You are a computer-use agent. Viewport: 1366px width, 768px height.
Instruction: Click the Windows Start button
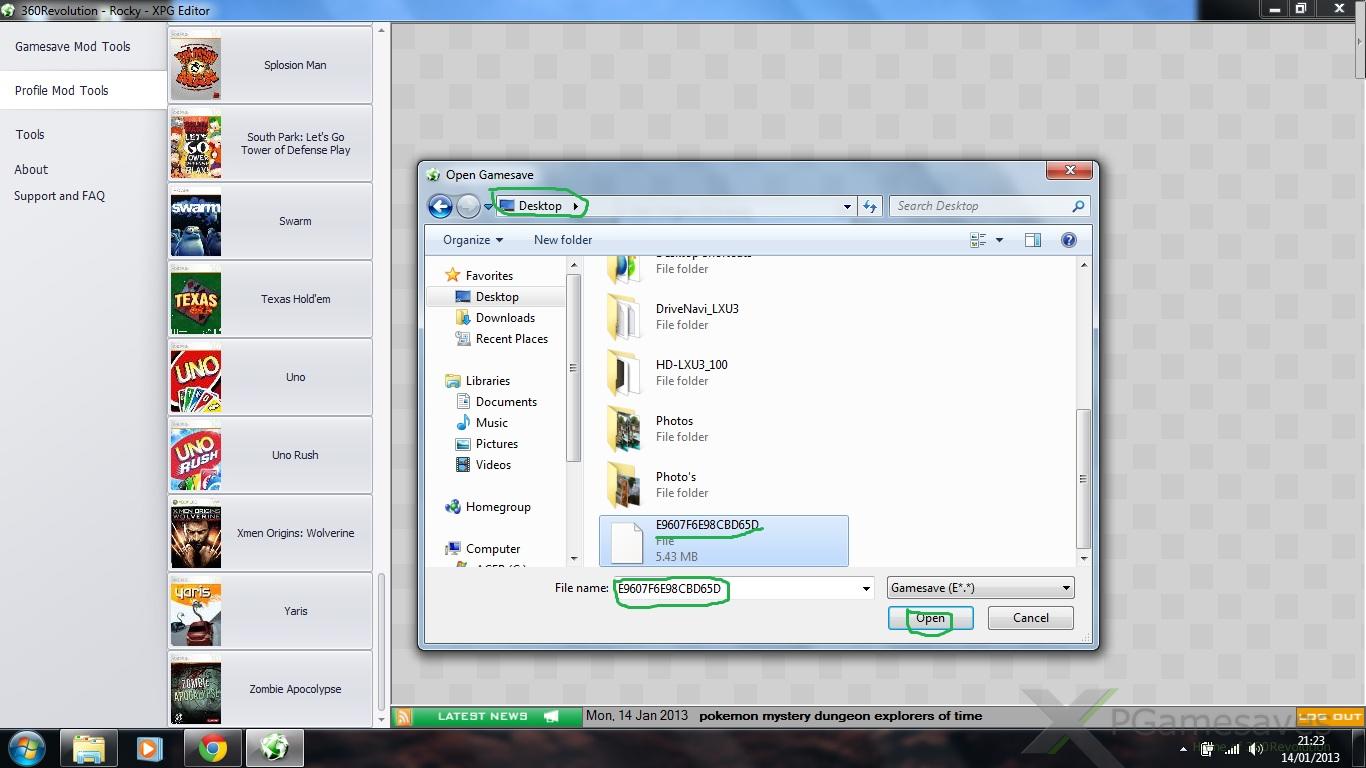27,748
